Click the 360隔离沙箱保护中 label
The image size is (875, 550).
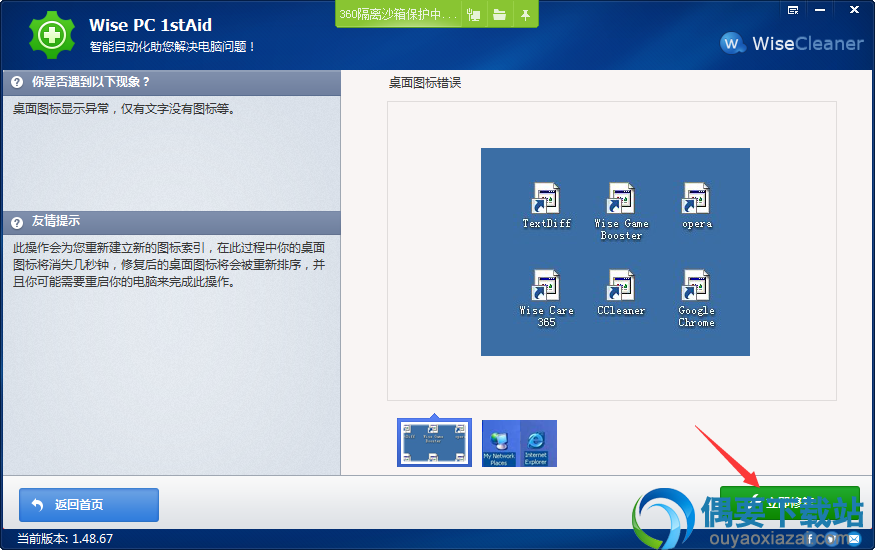point(398,15)
